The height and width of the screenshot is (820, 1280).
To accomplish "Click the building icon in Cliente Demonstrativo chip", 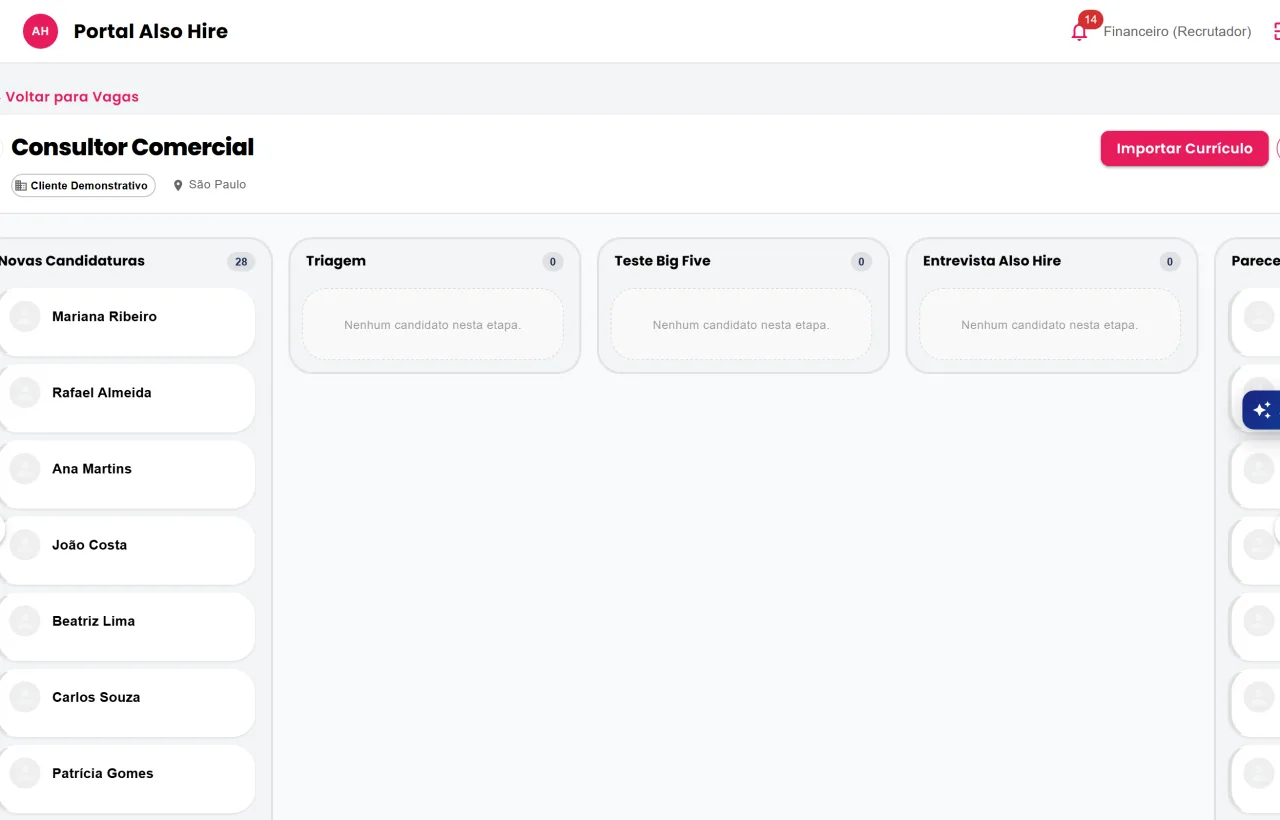I will (21, 186).
